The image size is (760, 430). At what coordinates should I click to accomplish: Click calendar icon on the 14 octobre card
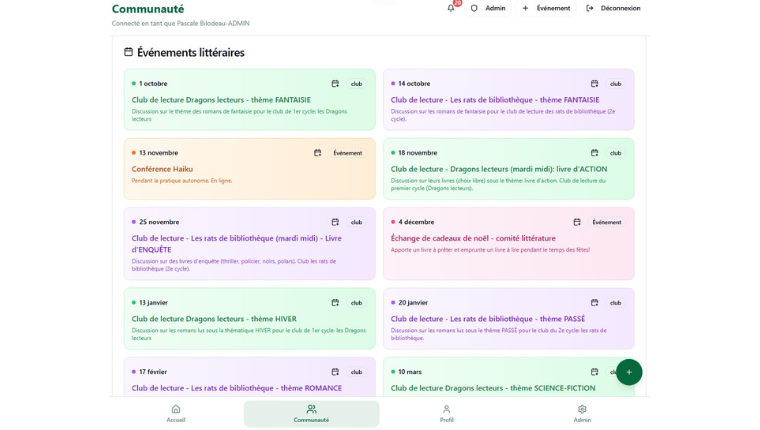coord(594,84)
